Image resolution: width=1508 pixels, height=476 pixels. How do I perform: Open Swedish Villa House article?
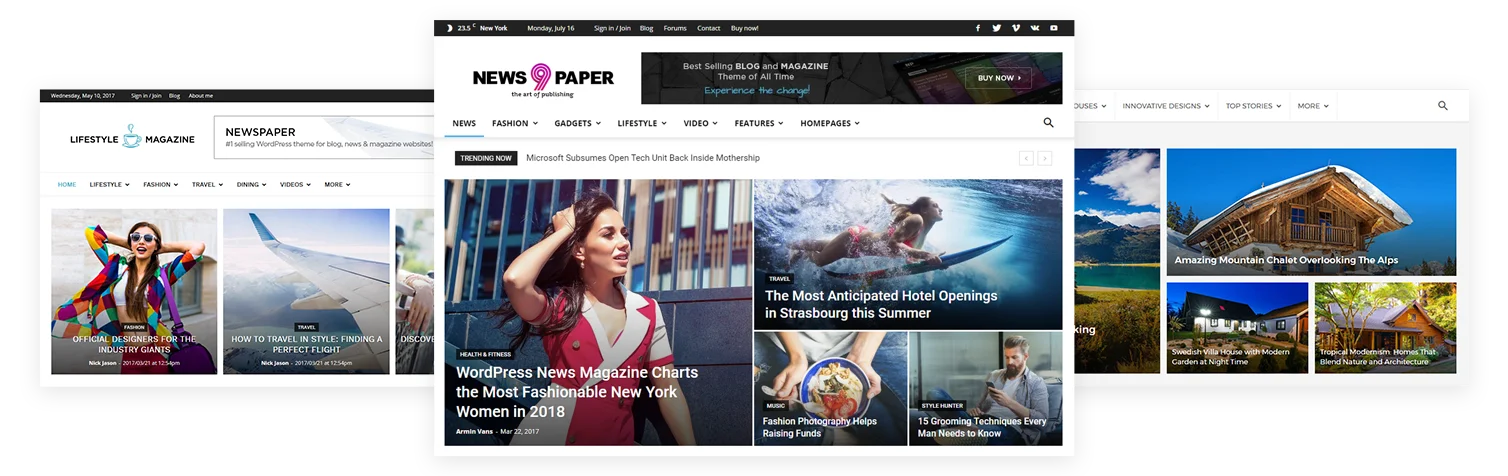[1230, 357]
